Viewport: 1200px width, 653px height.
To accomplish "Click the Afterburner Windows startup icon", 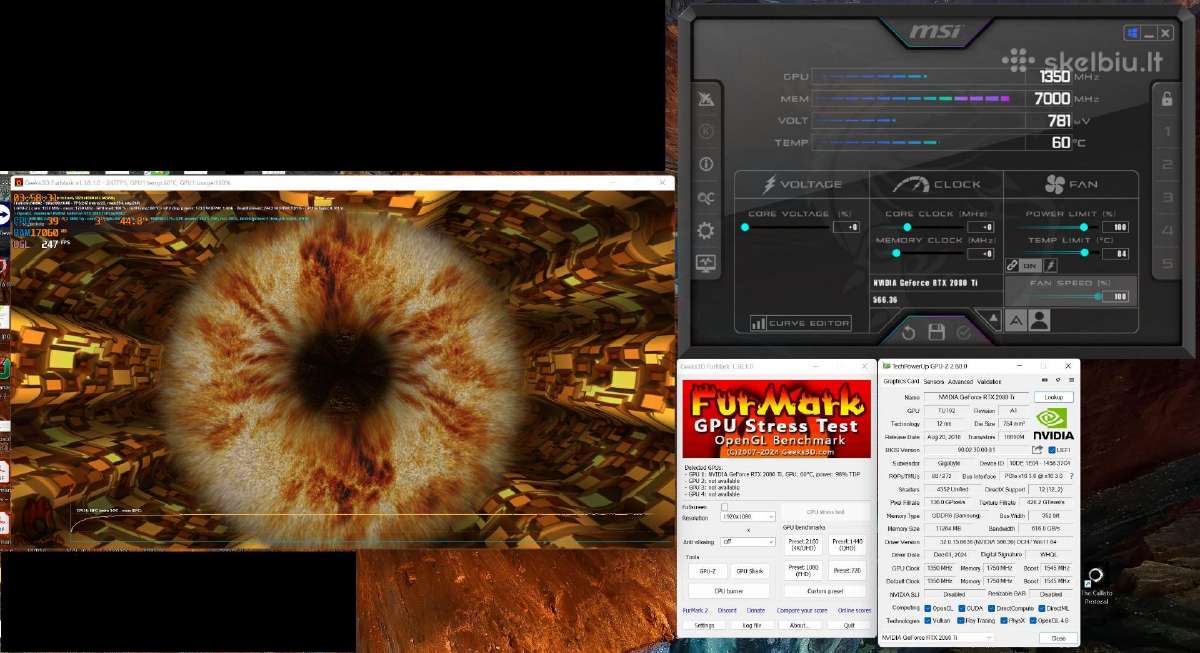I will click(1132, 33).
